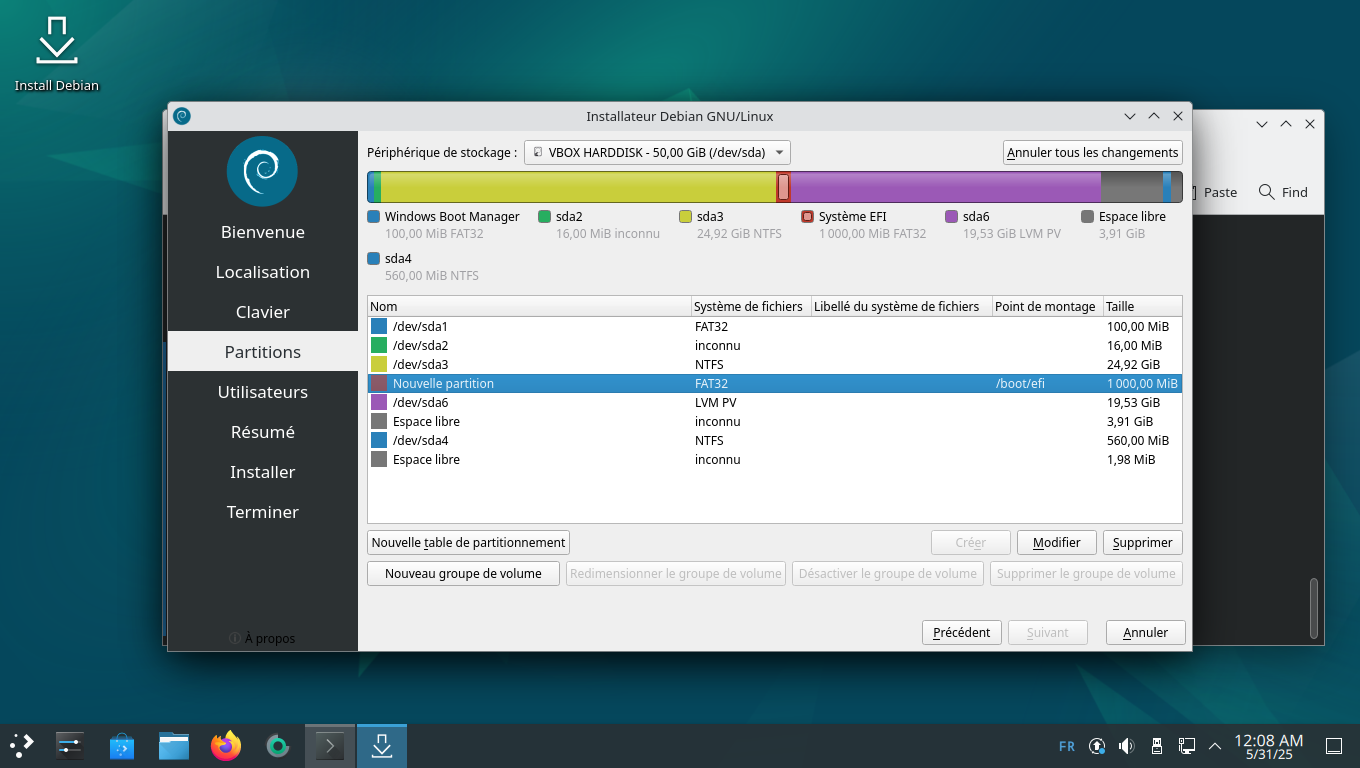Image resolution: width=1360 pixels, height=768 pixels.
Task: Select the 1,98 MiB Espace libre row
Action: (775, 459)
